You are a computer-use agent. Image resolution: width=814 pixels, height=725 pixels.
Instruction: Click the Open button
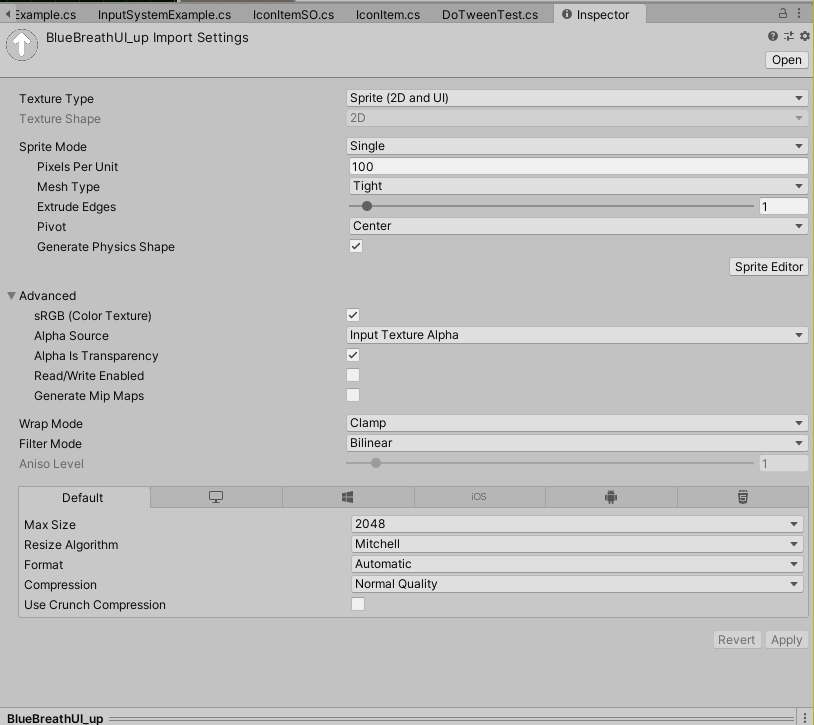(786, 60)
